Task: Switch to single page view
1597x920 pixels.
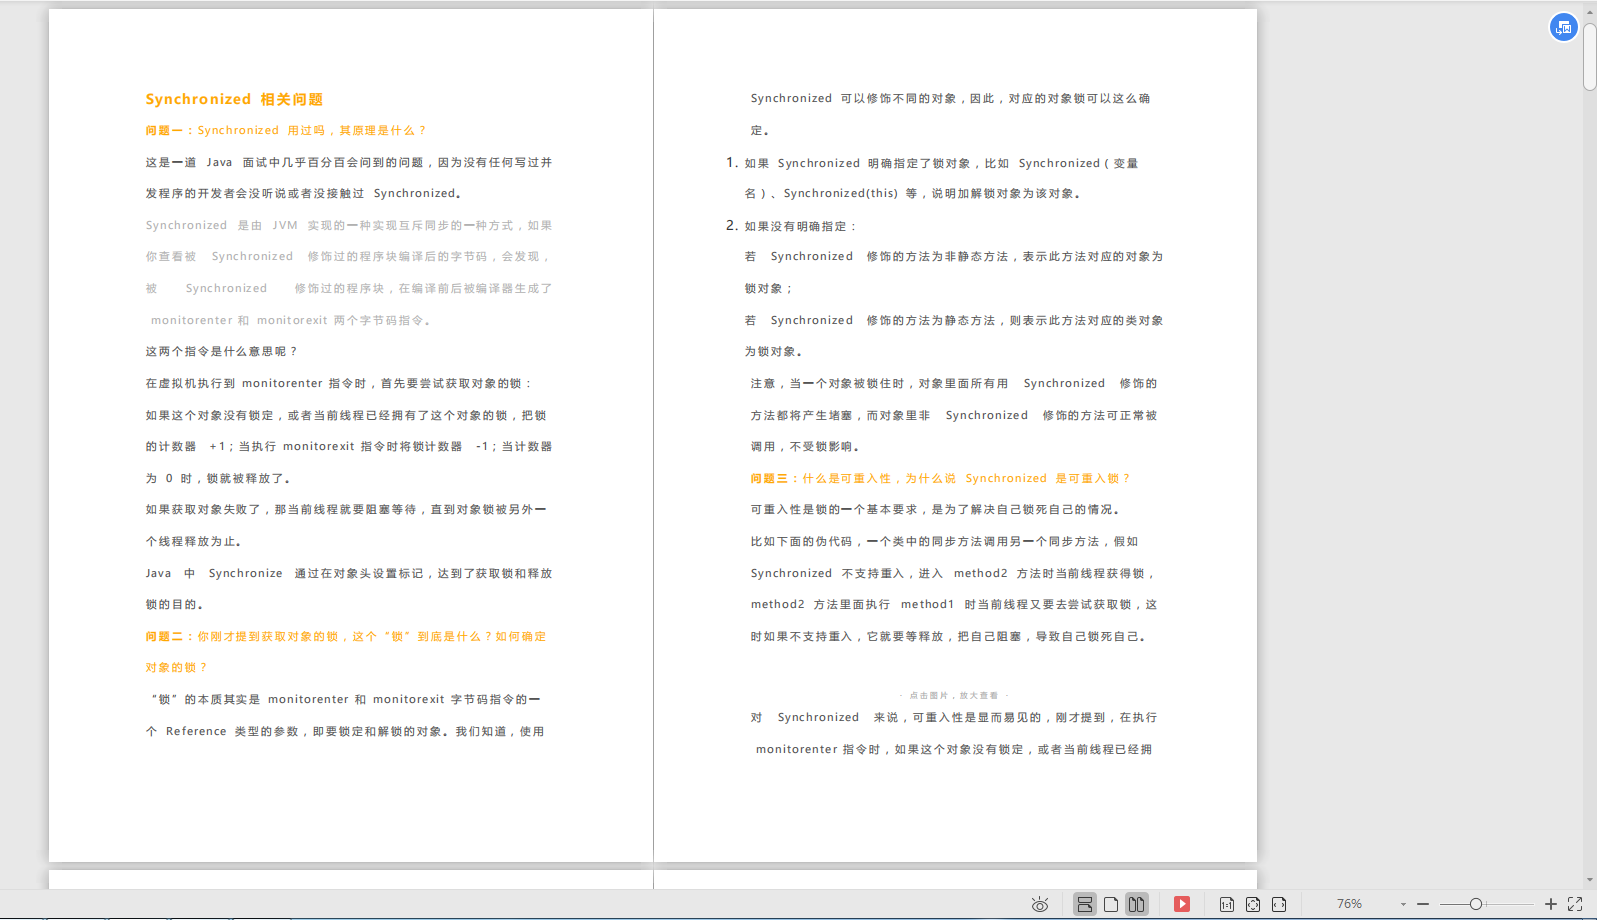Action: (x=1111, y=904)
